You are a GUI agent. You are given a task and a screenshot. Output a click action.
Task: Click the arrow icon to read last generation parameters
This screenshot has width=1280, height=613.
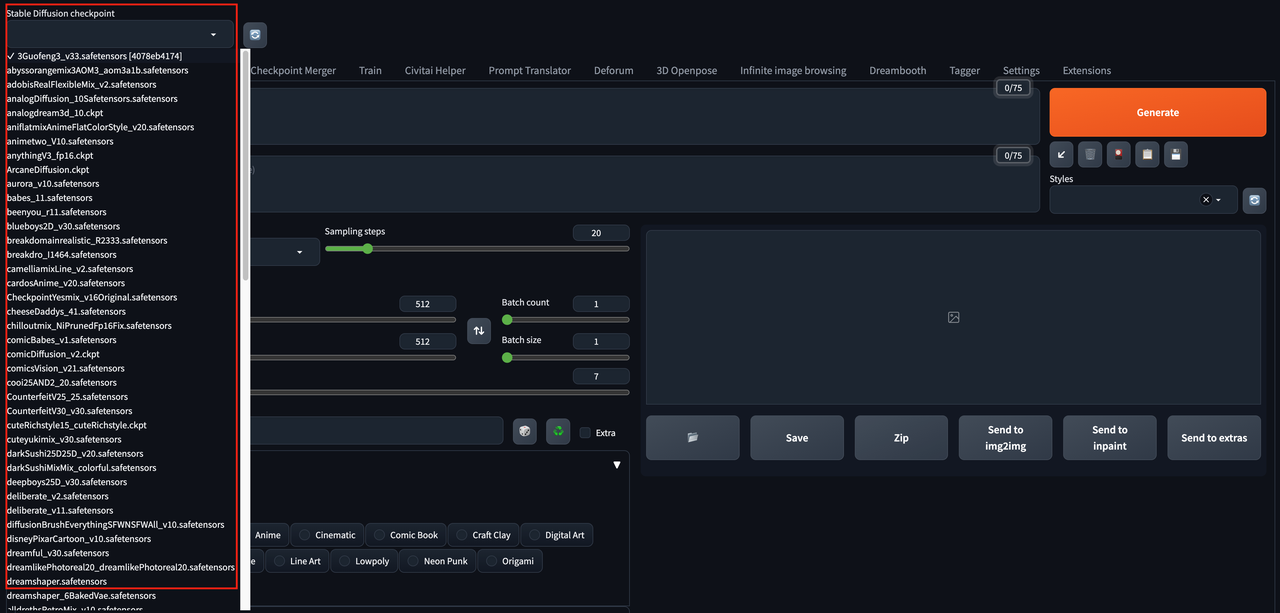[x=1062, y=154]
